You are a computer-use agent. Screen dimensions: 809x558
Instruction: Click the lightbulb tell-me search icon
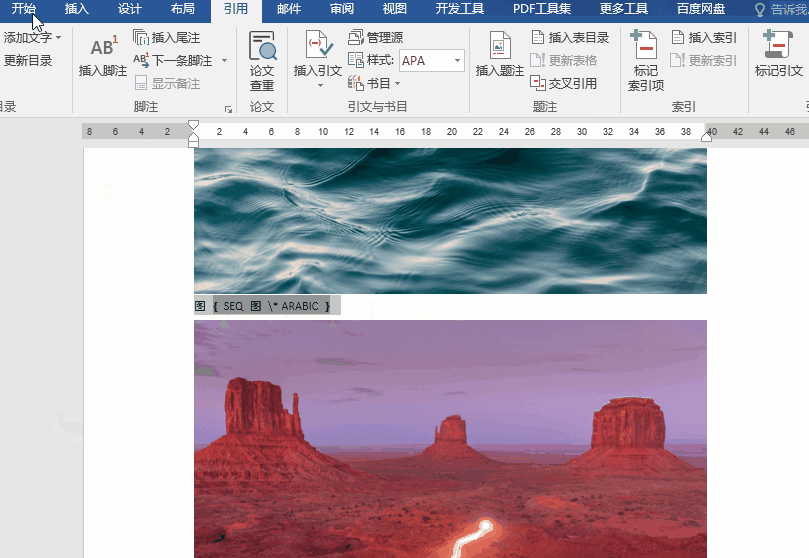pos(759,10)
